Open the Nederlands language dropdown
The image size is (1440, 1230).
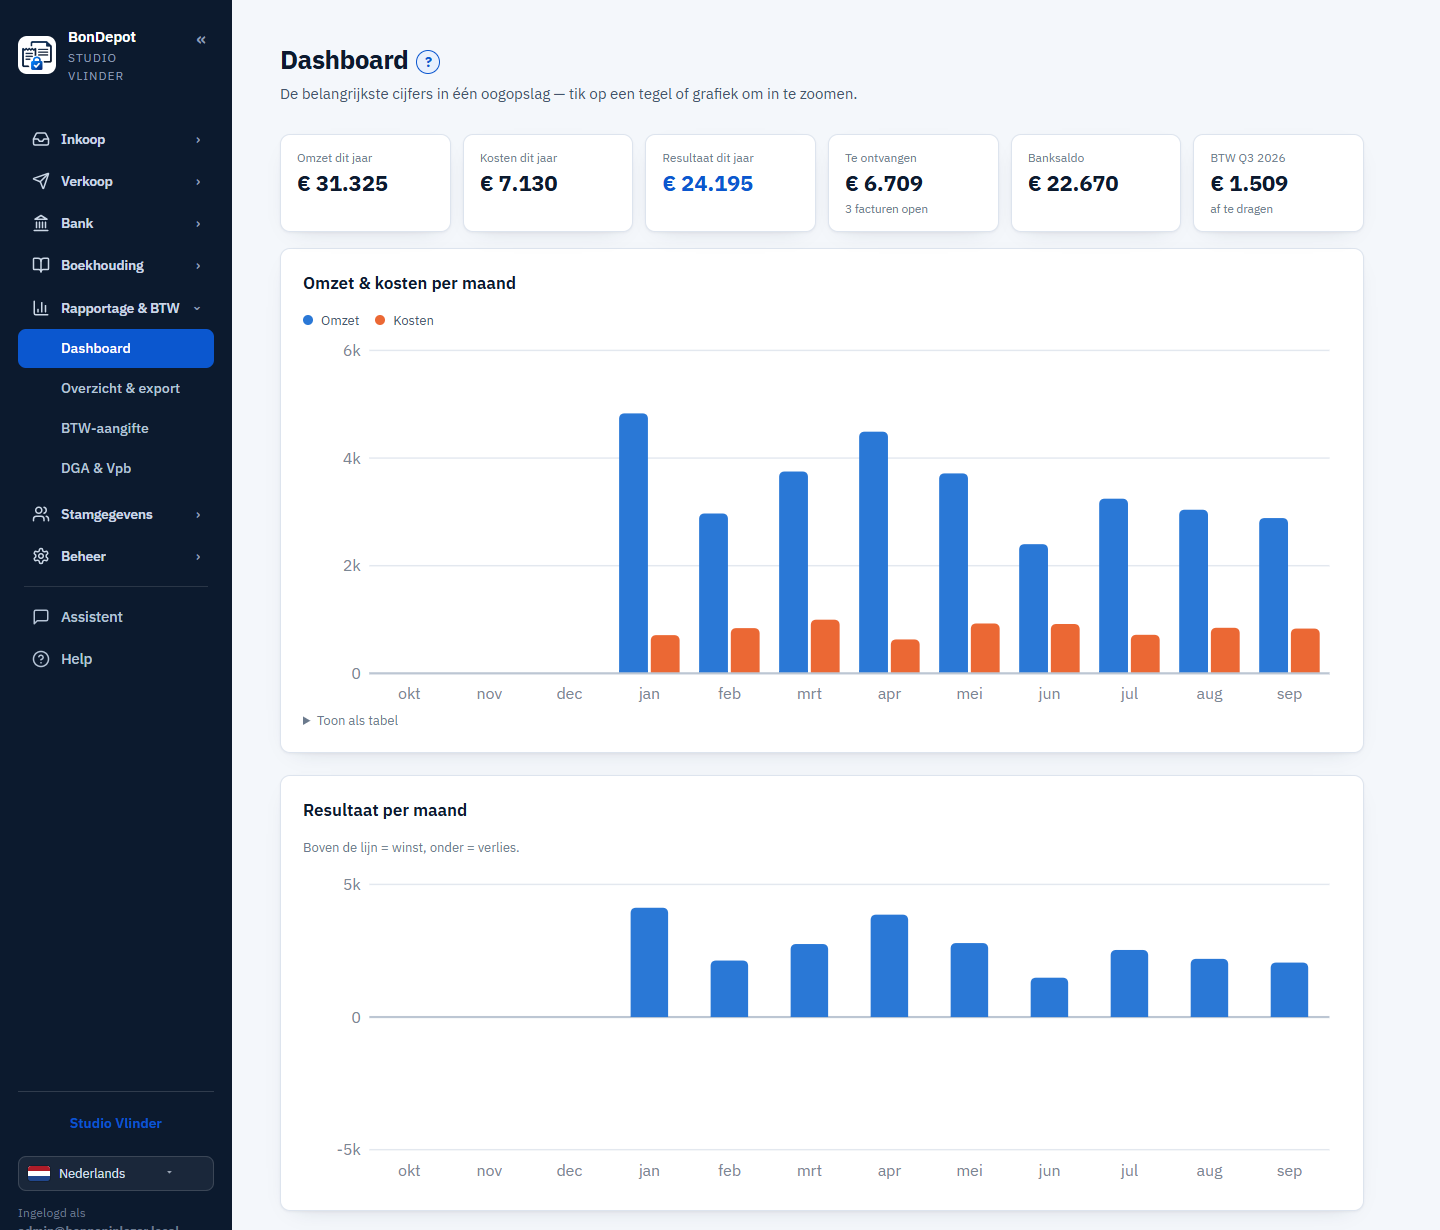[x=116, y=1173]
